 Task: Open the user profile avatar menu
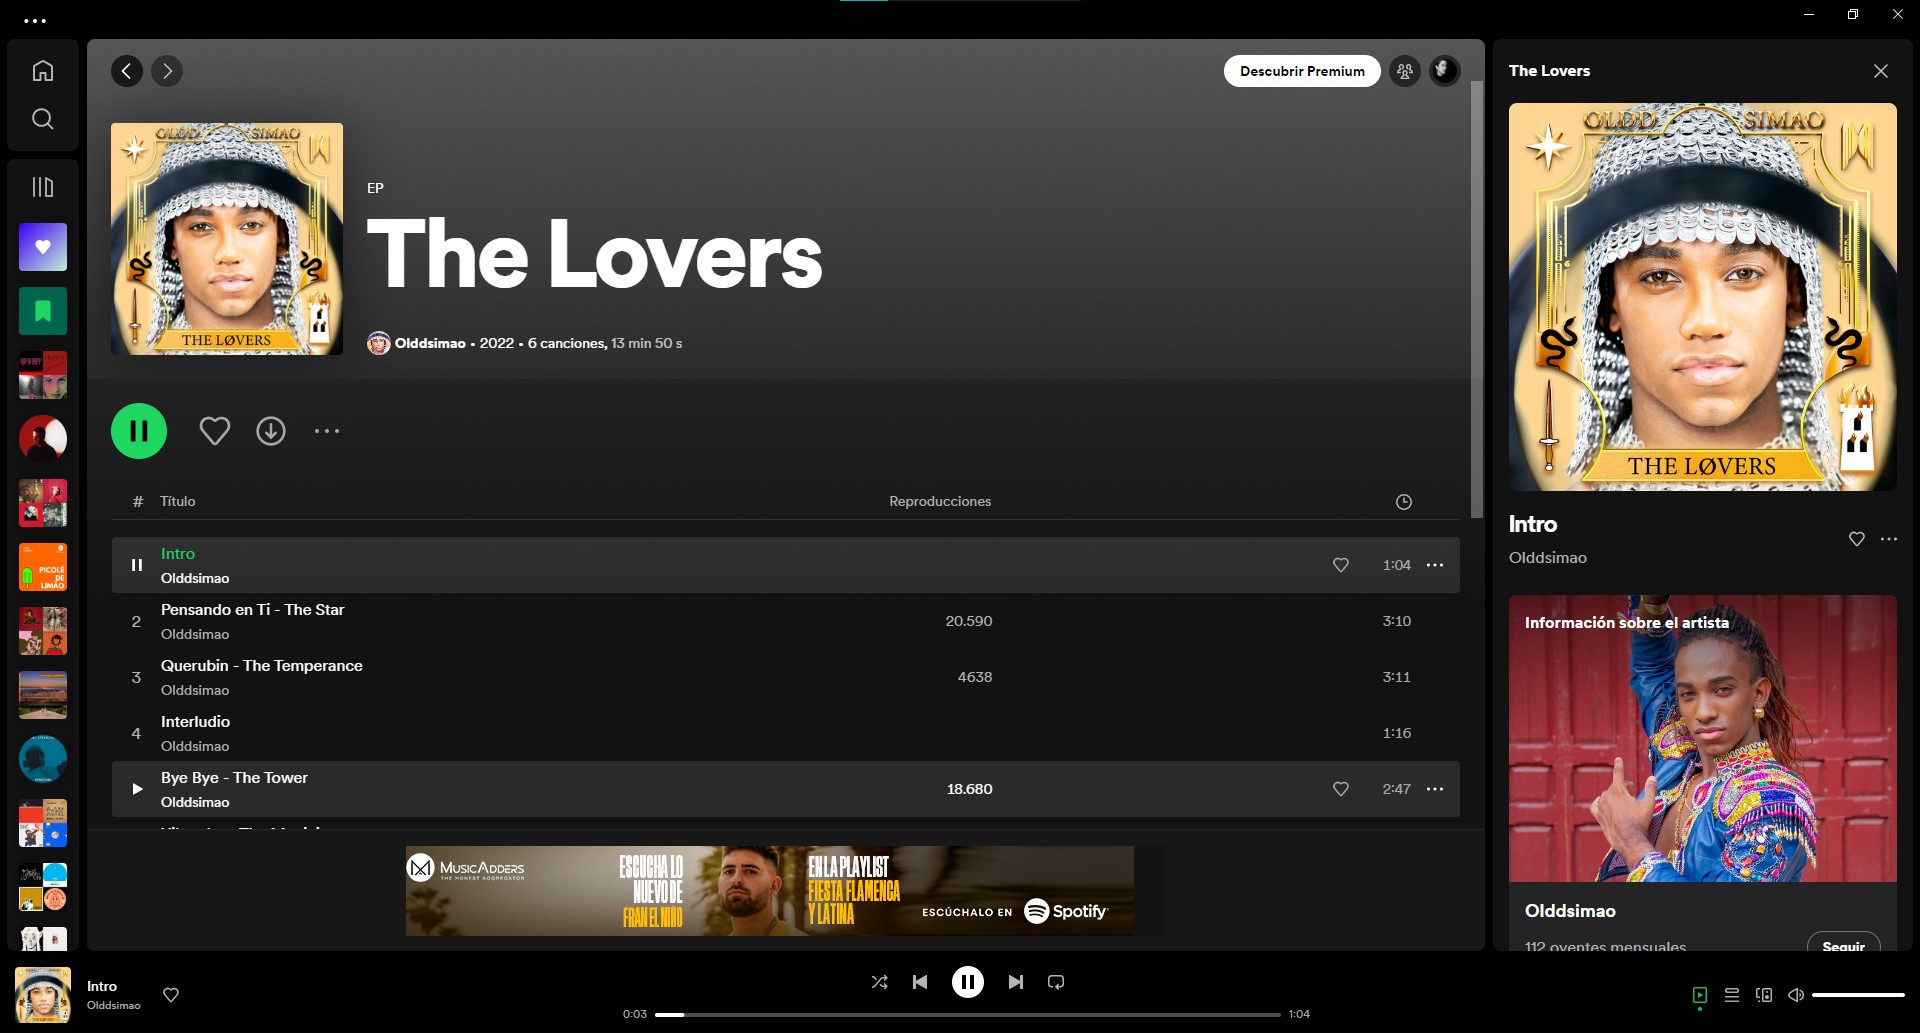[x=1445, y=71]
